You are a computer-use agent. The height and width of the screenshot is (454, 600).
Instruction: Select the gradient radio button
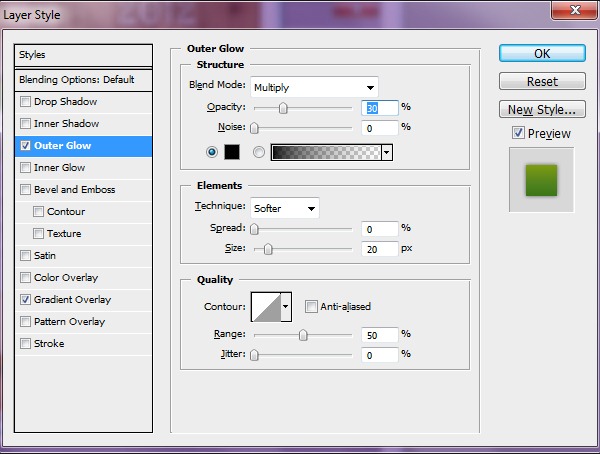tap(259, 152)
